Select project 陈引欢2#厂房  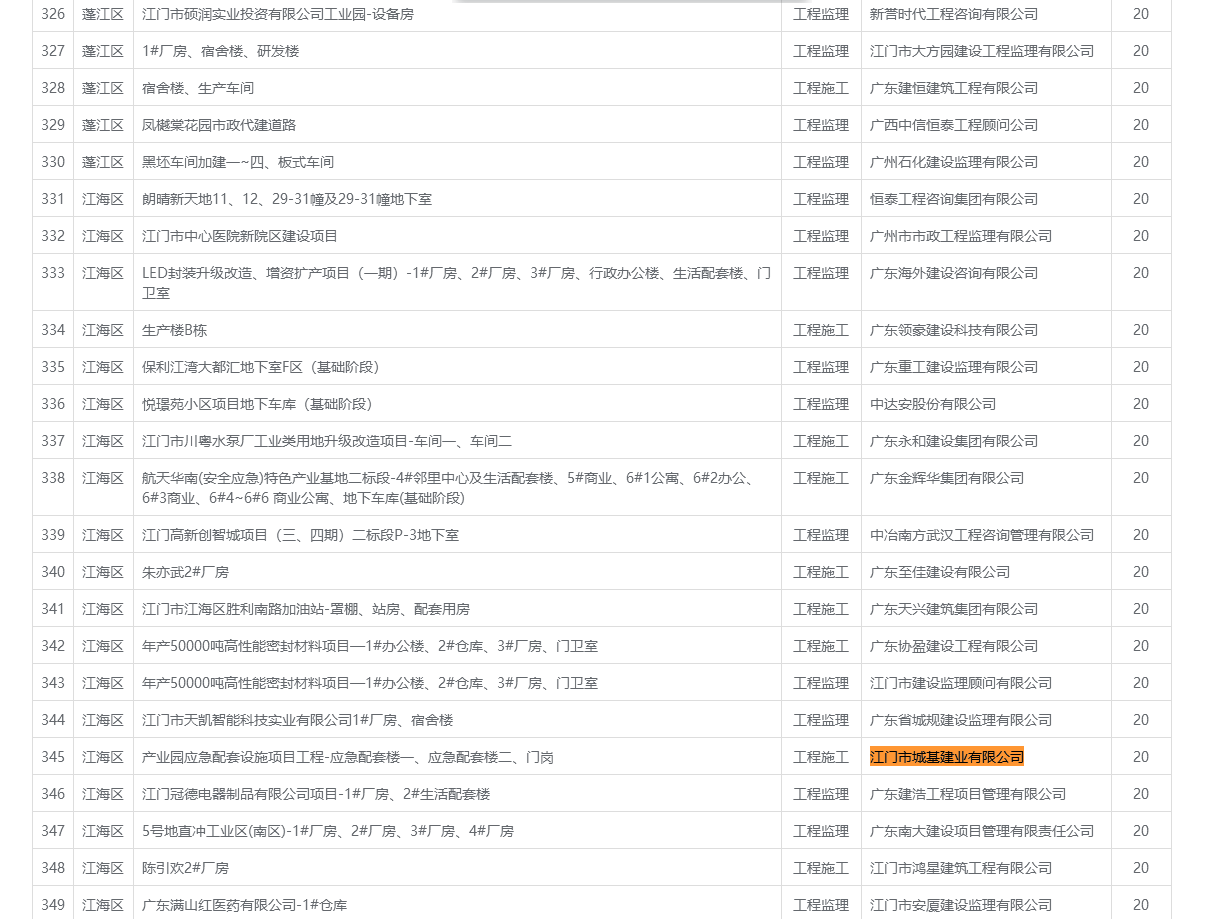point(186,868)
